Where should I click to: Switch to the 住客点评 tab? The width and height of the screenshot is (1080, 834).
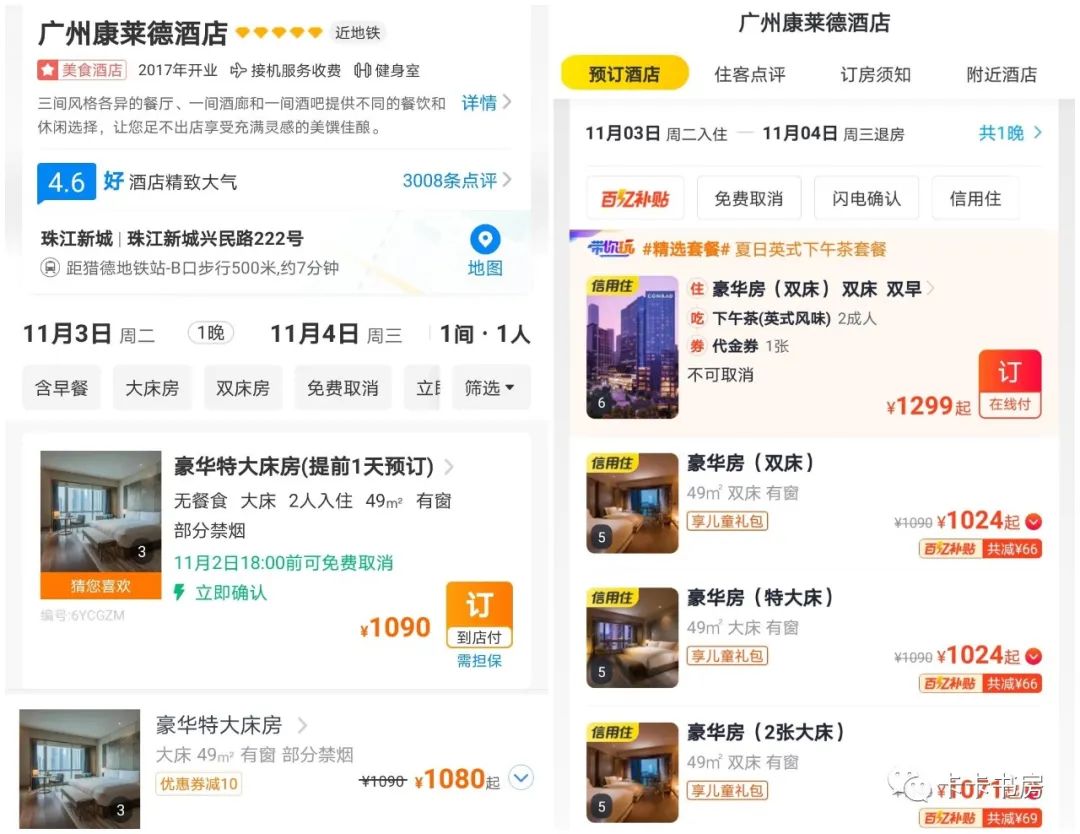click(x=749, y=74)
